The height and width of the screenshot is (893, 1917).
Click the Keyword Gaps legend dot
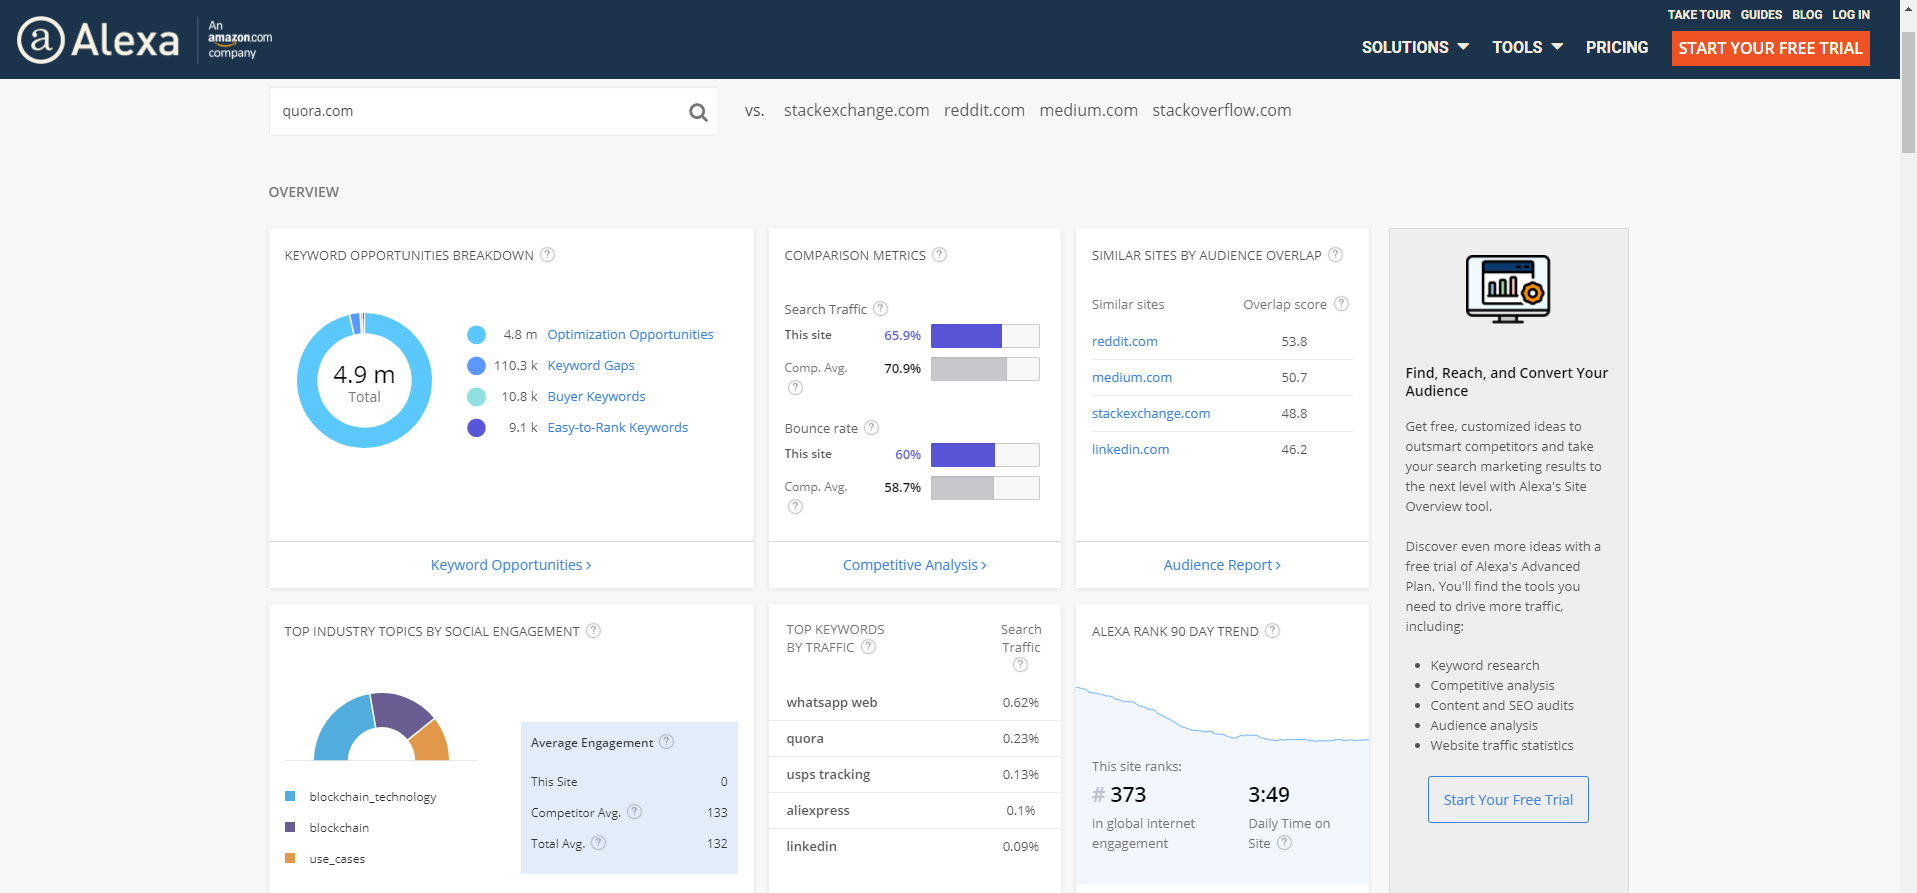(477, 366)
